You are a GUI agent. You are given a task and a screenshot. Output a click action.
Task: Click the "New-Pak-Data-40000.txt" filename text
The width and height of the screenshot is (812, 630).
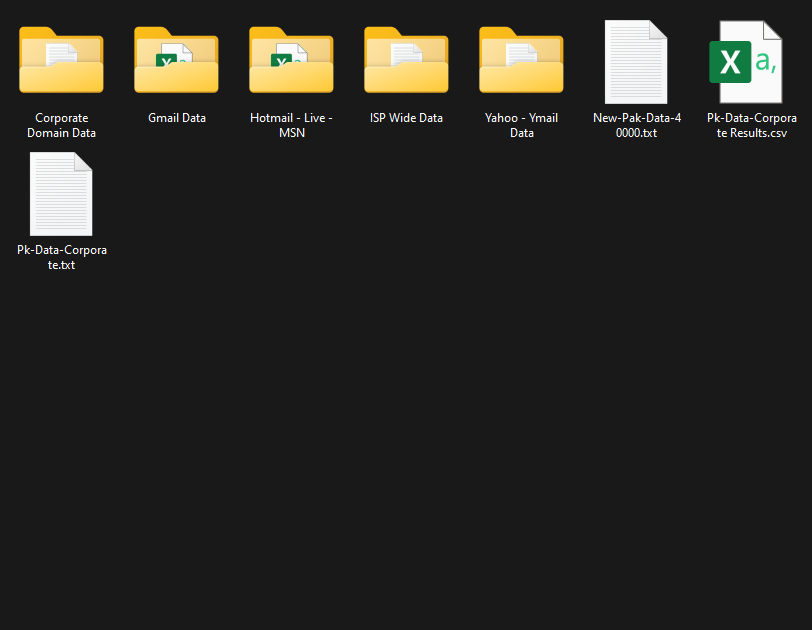coord(637,125)
